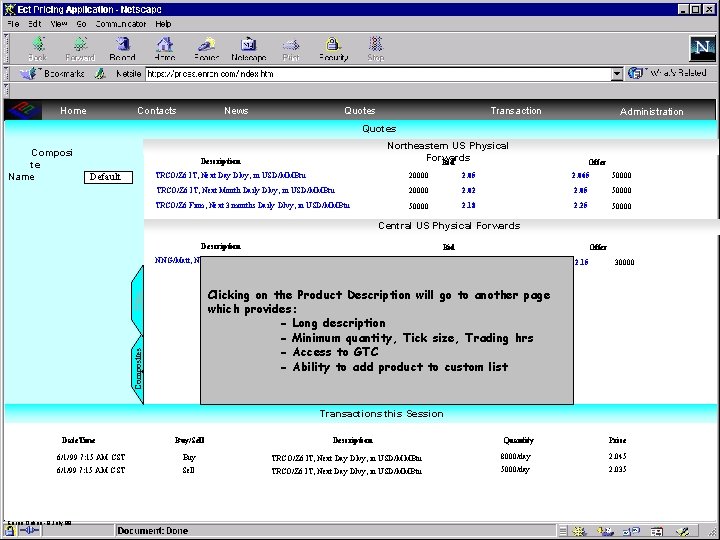Screen dimensions: 720x540
Task: Open the Administration navigation tab
Action: 651,112
